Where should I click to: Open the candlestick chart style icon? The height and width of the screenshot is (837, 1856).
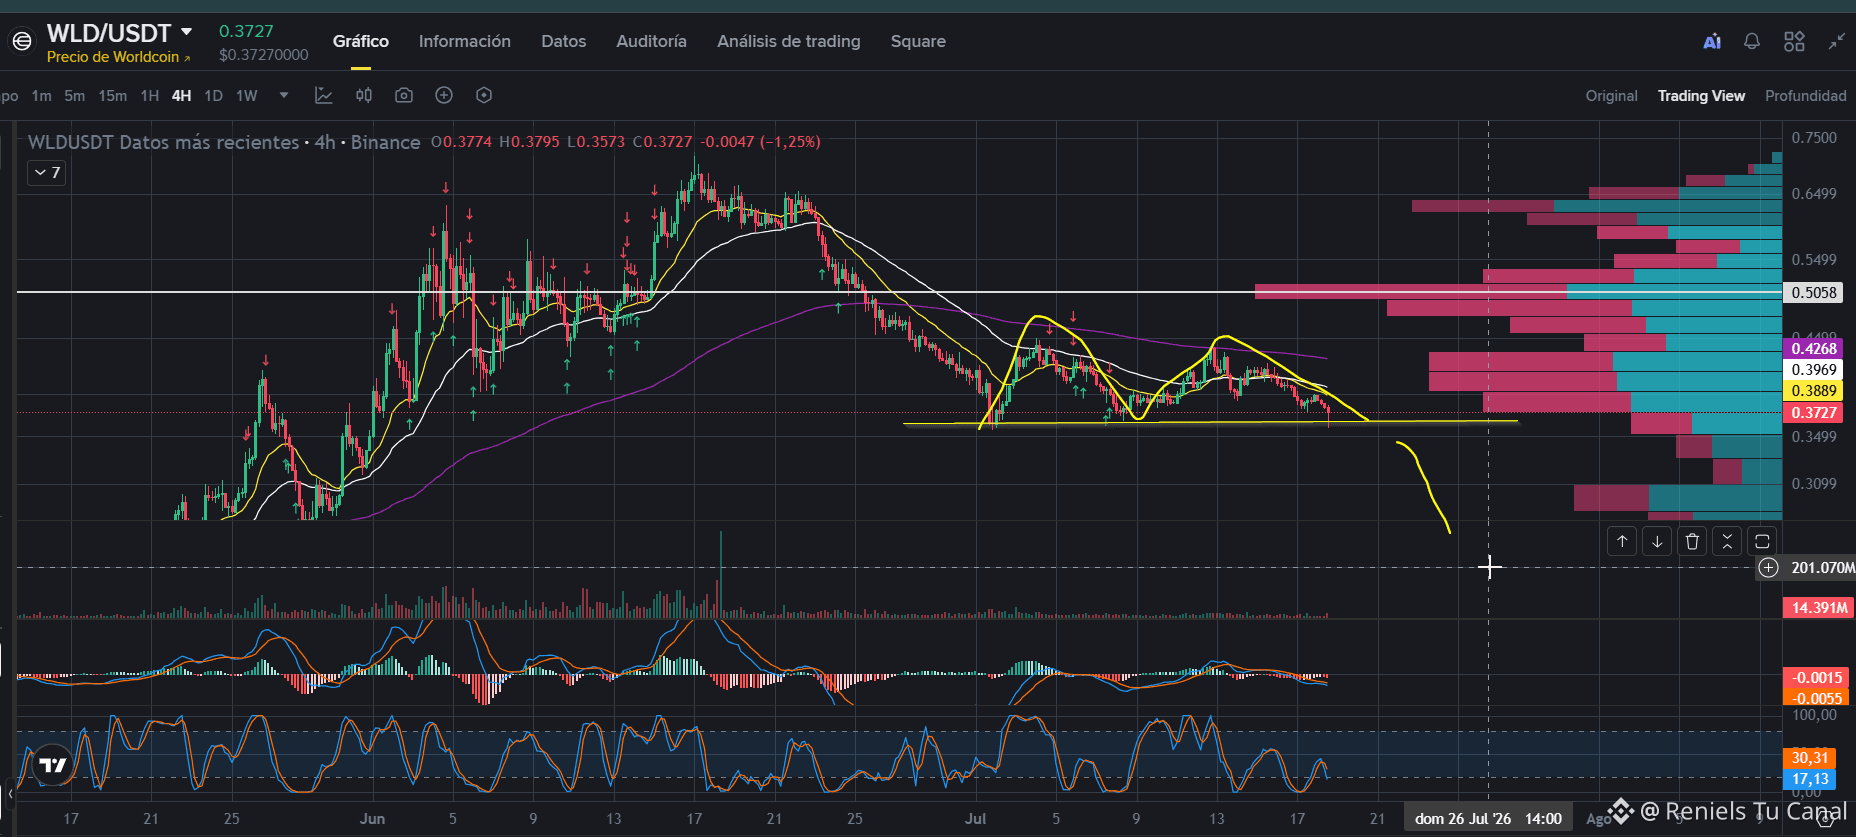364,95
